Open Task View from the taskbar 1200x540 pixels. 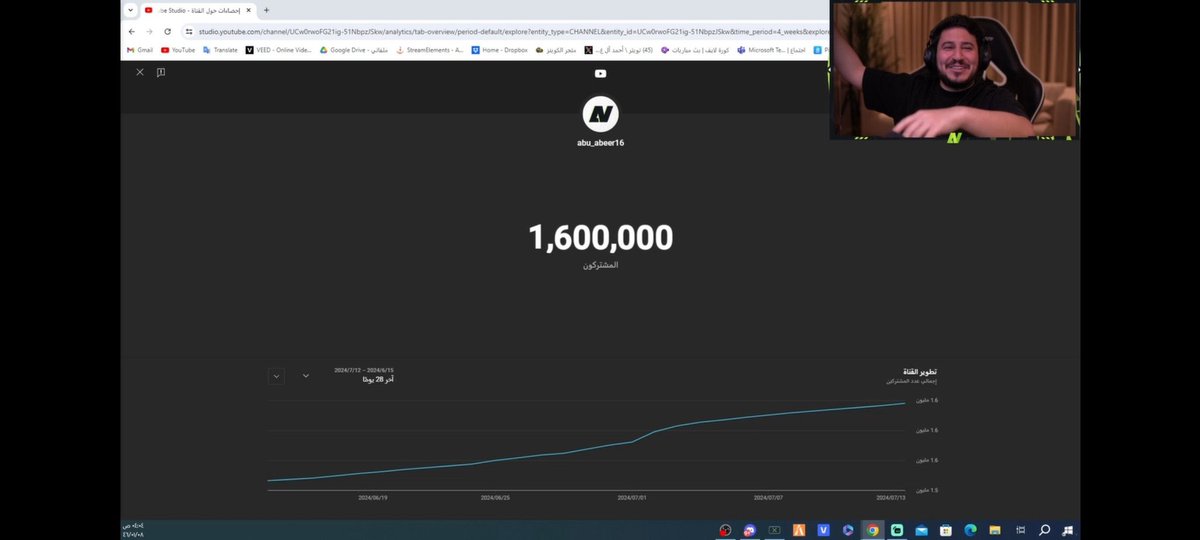point(1020,530)
